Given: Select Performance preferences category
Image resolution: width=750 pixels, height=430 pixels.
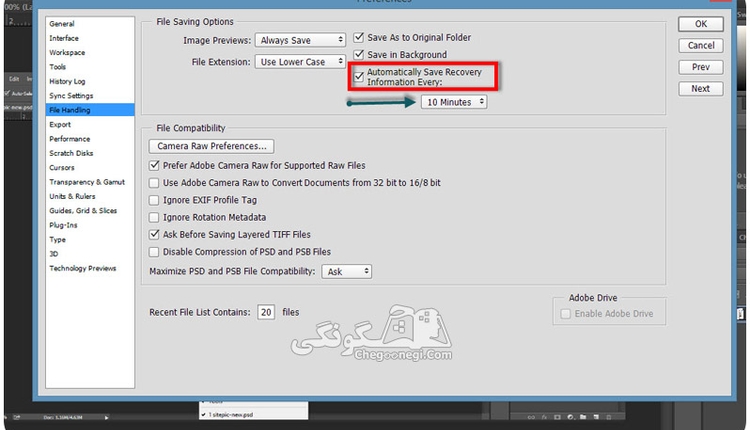Looking at the screenshot, I should pos(69,138).
